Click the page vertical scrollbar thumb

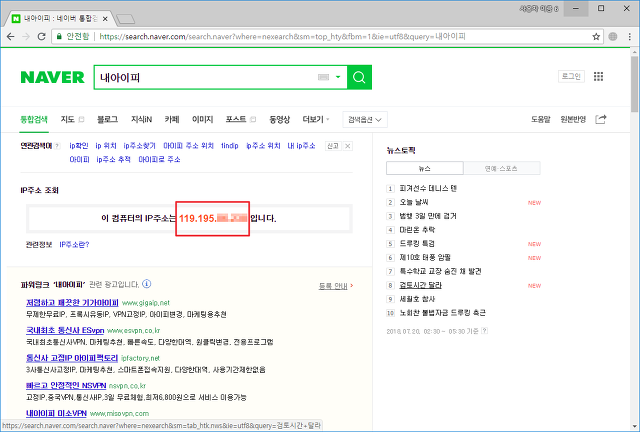[634, 84]
